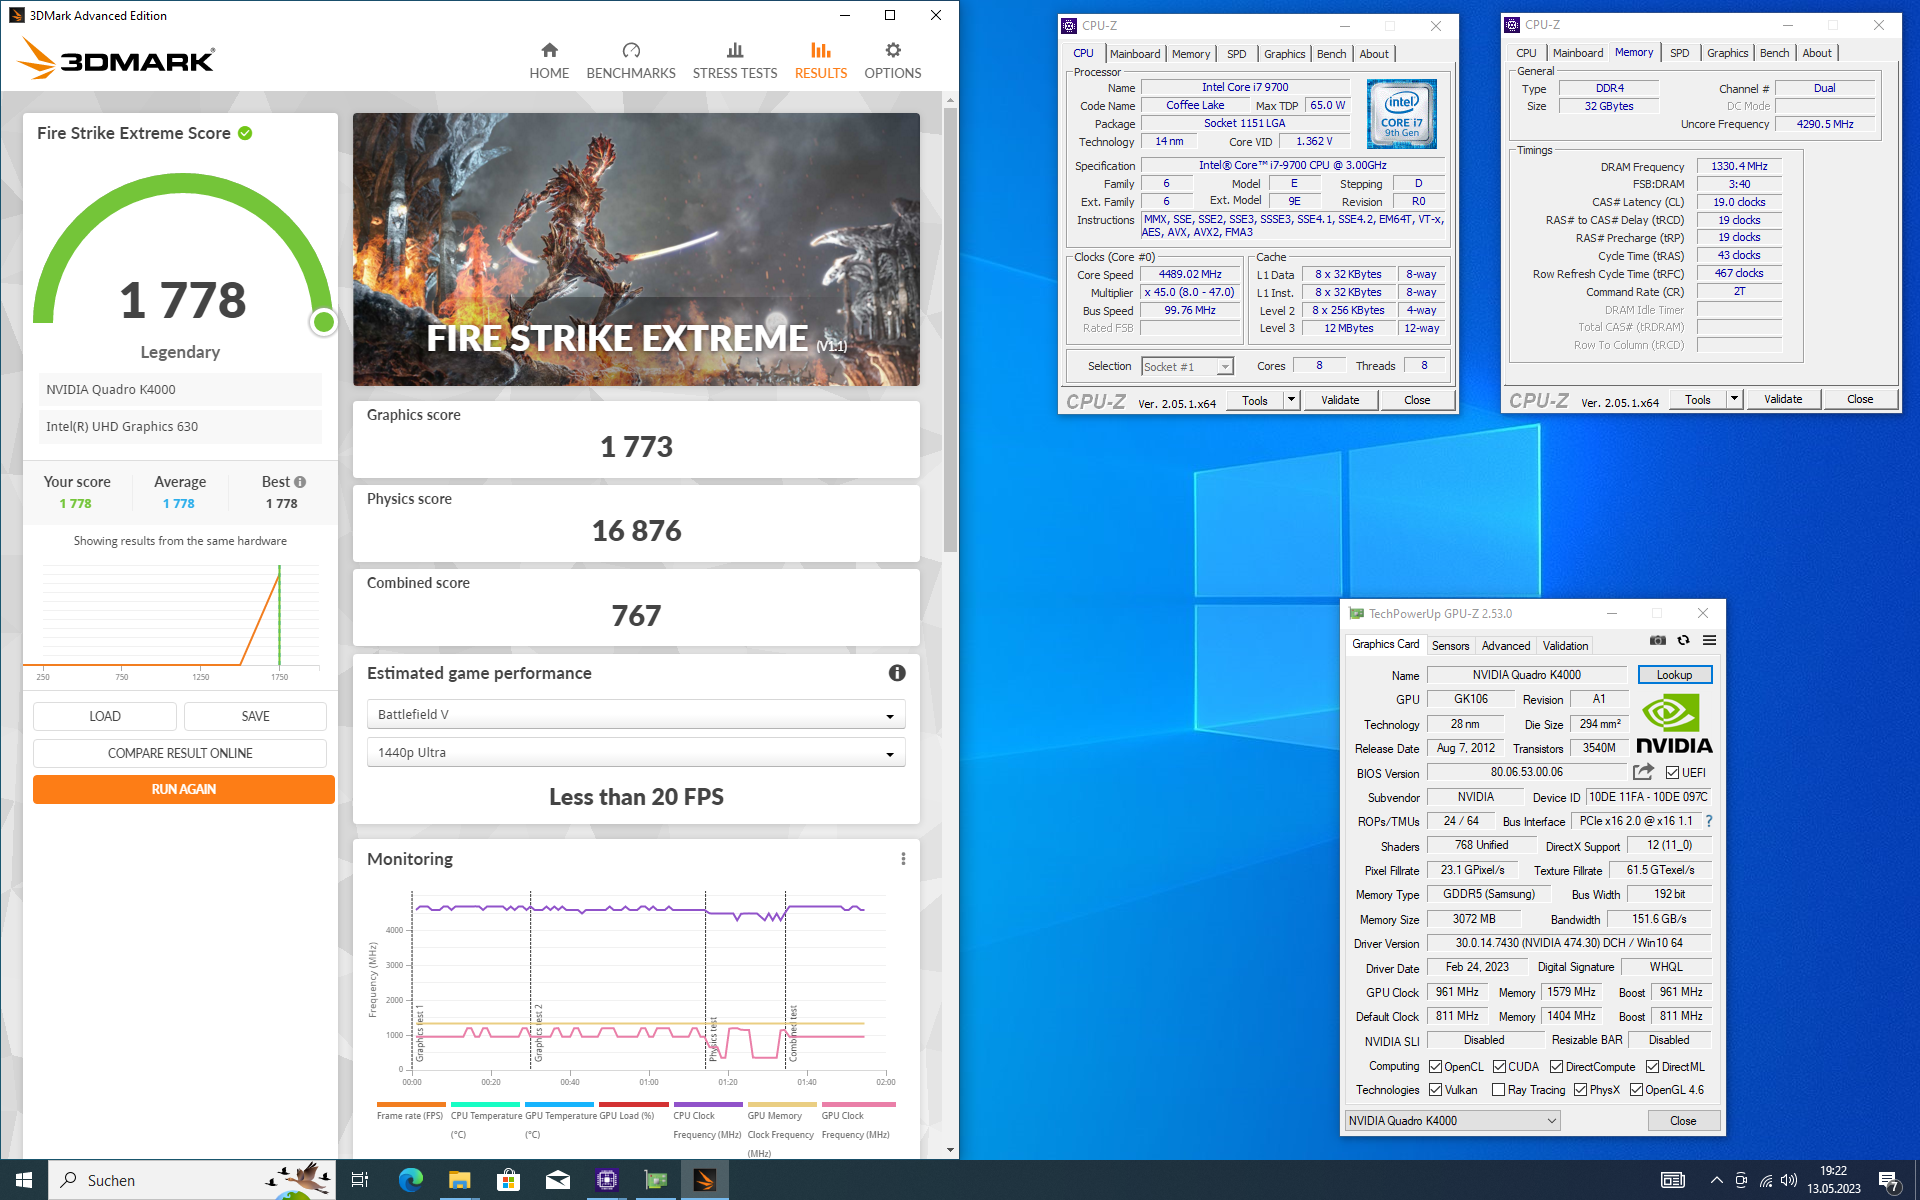Expand Tools arrow in CPU-Z CPU window

coord(1291,400)
